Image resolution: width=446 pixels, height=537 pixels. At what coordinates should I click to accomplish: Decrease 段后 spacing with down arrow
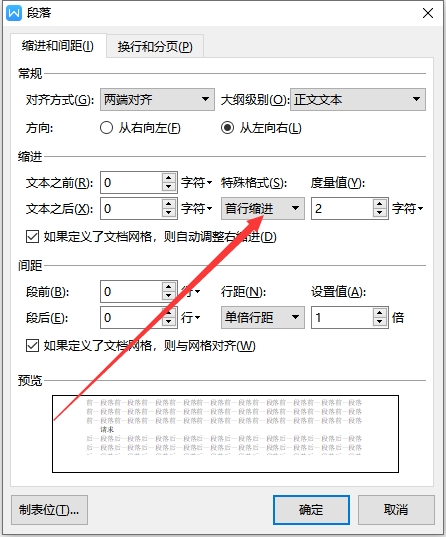[168, 322]
